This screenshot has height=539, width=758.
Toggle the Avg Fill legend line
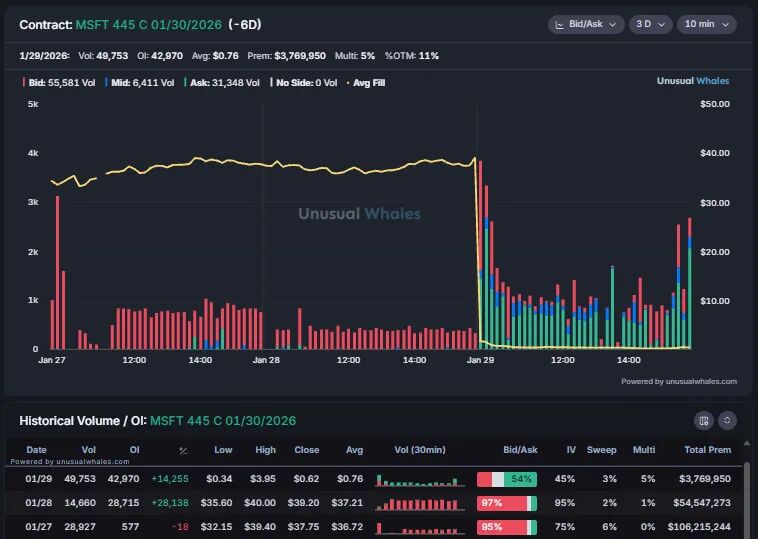click(366, 83)
